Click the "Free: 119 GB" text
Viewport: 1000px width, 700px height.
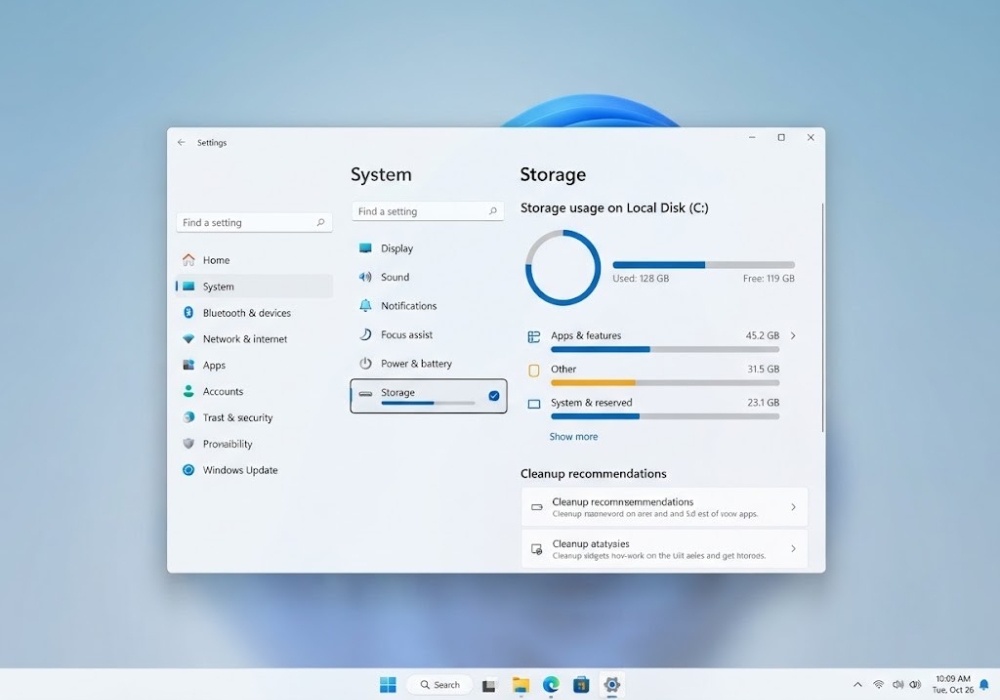768,279
